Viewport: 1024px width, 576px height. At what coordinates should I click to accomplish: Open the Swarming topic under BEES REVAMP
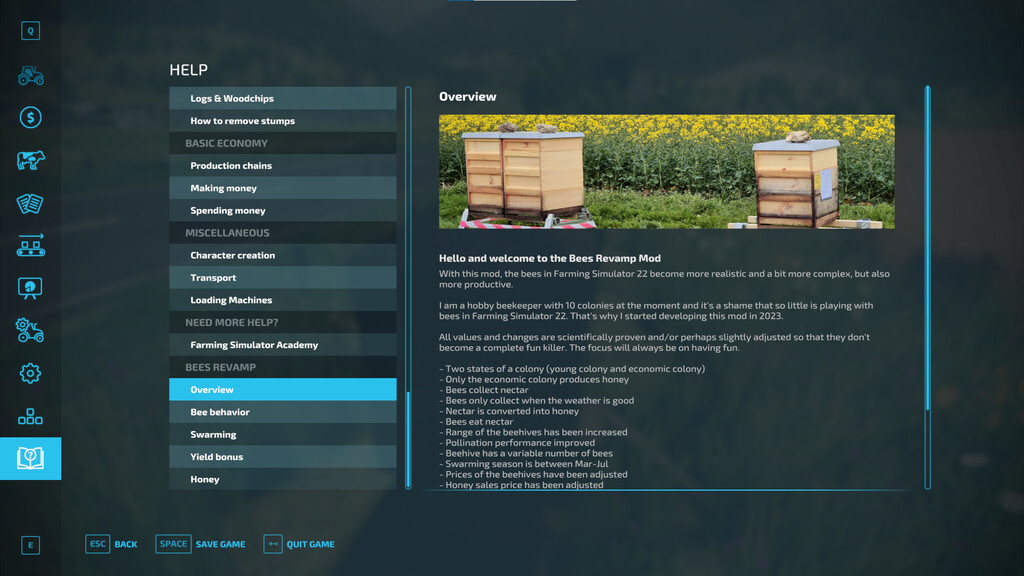coord(282,434)
